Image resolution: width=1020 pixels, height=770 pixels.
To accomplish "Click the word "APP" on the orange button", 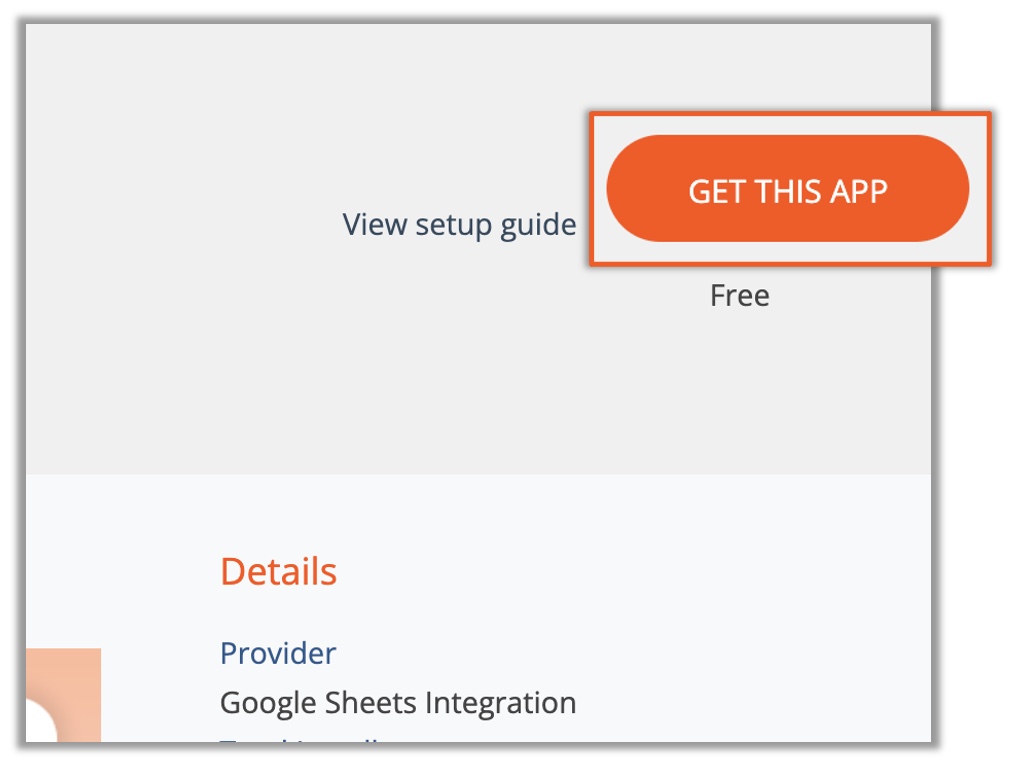I will 859,192.
